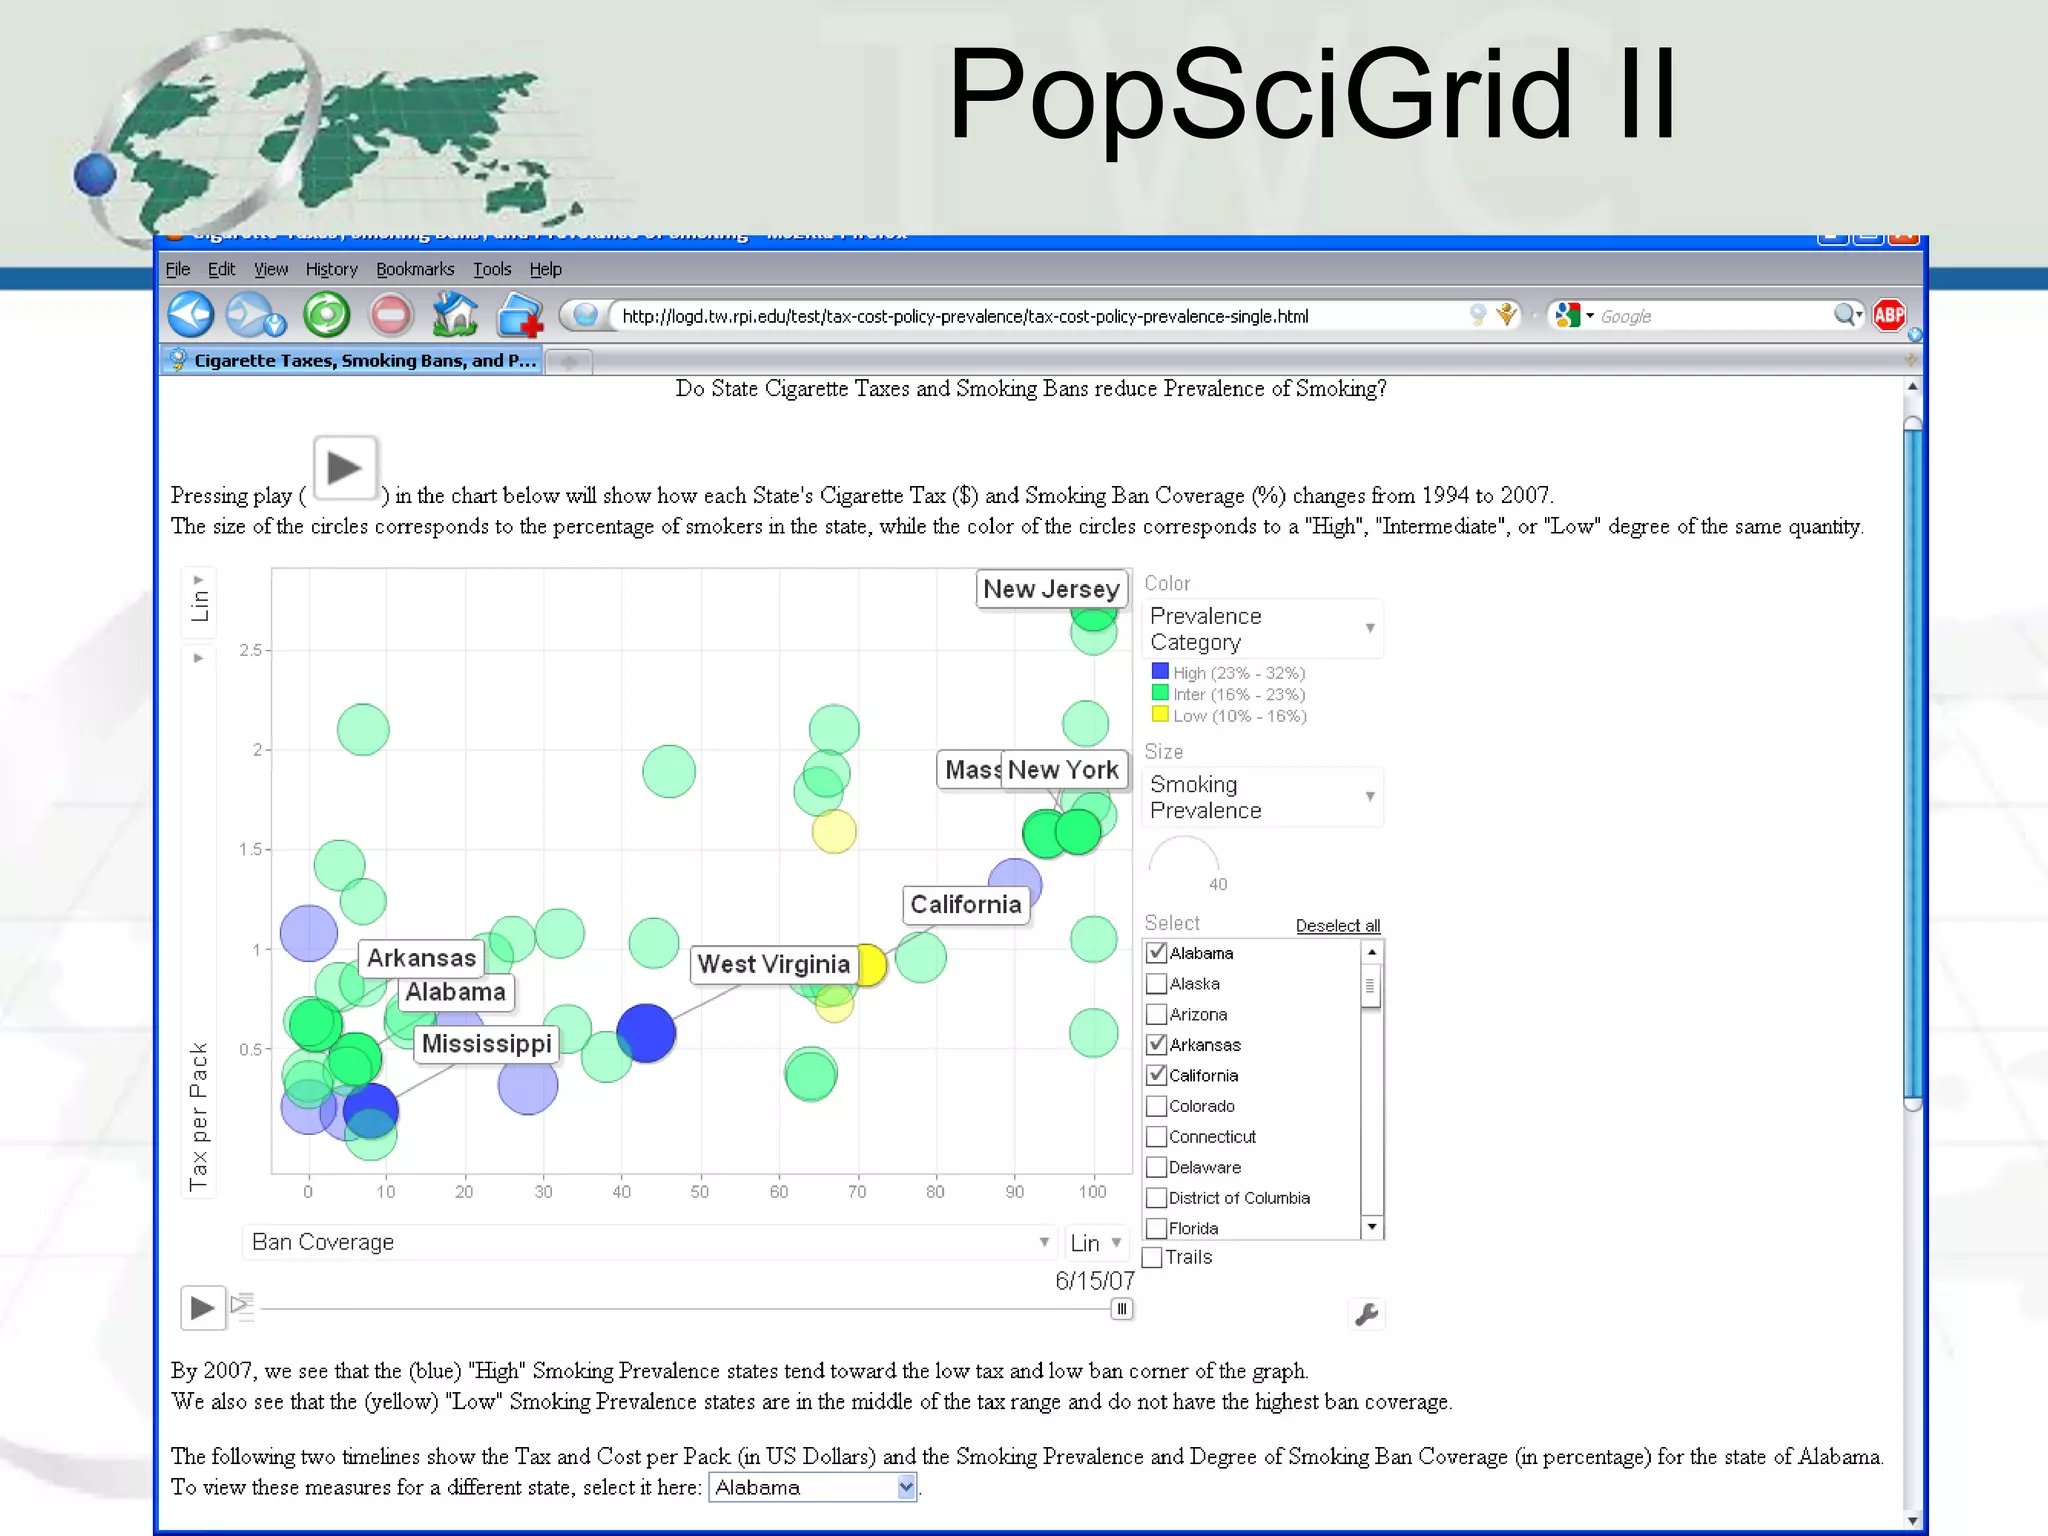The width and height of the screenshot is (2048, 1536).
Task: Expand the Ban Coverage axis dropdown
Action: pyautogui.click(x=650, y=1242)
